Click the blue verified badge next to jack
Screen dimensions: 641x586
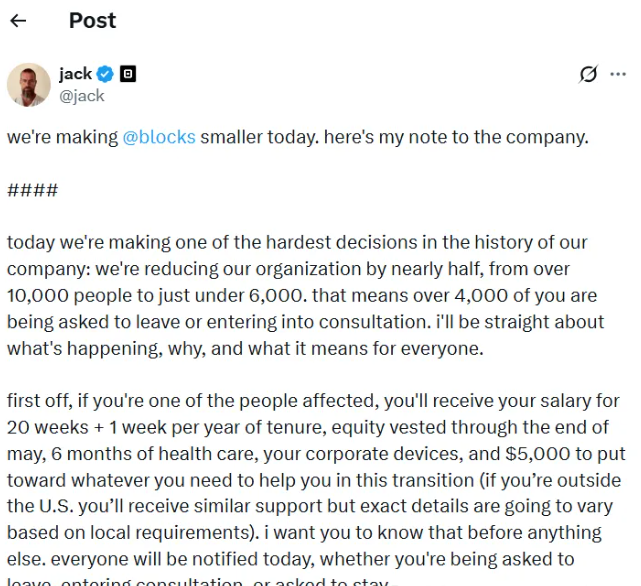pyautogui.click(x=106, y=74)
